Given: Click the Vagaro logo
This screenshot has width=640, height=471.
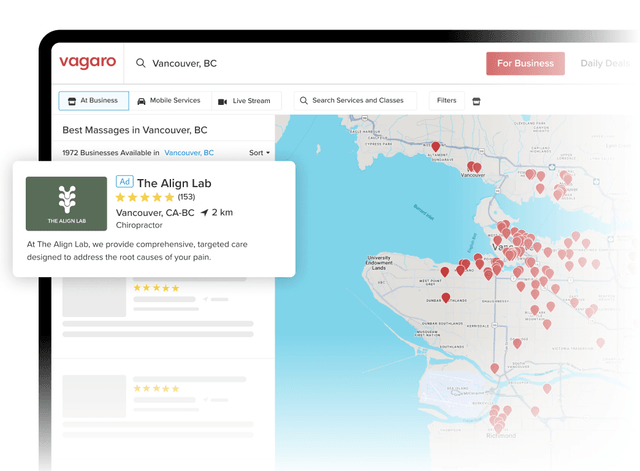Looking at the screenshot, I should click(88, 62).
